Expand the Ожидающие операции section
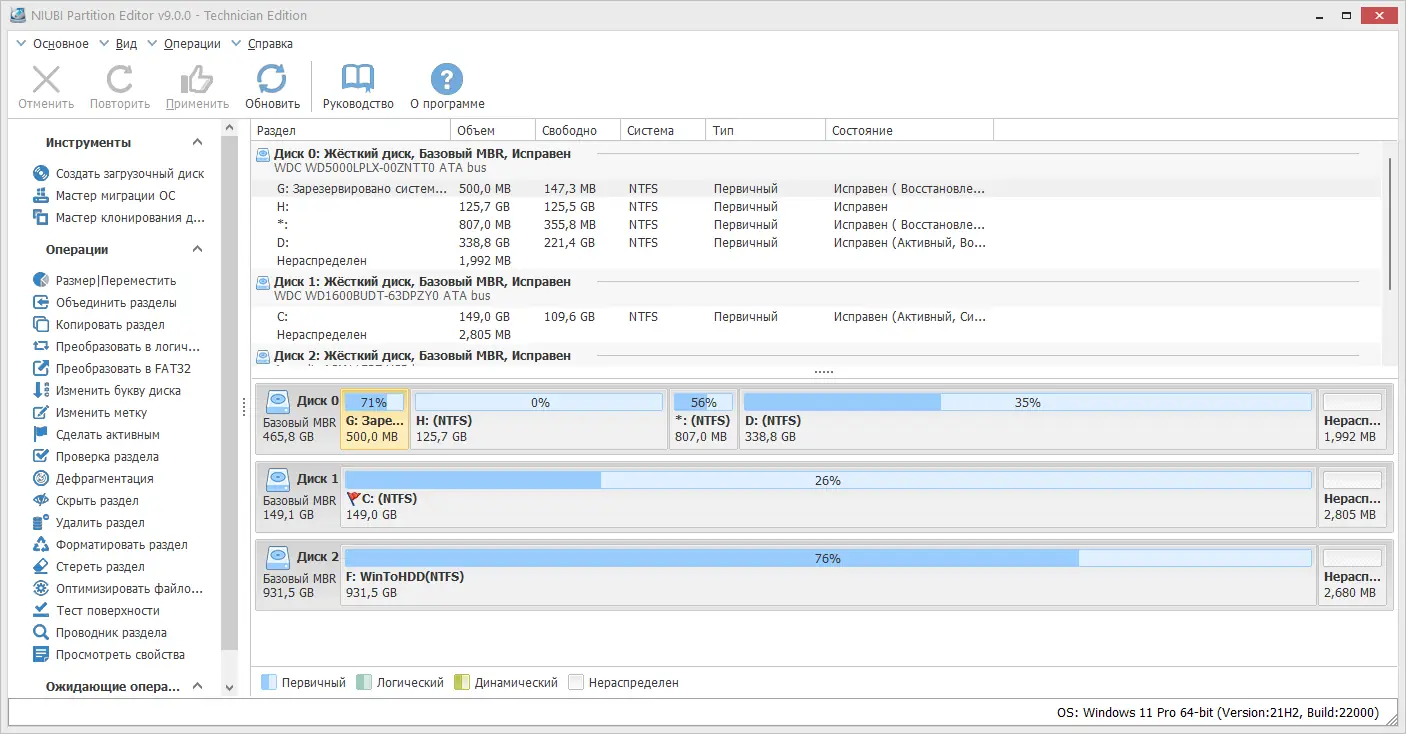Viewport: 1406px width, 734px height. (197, 685)
